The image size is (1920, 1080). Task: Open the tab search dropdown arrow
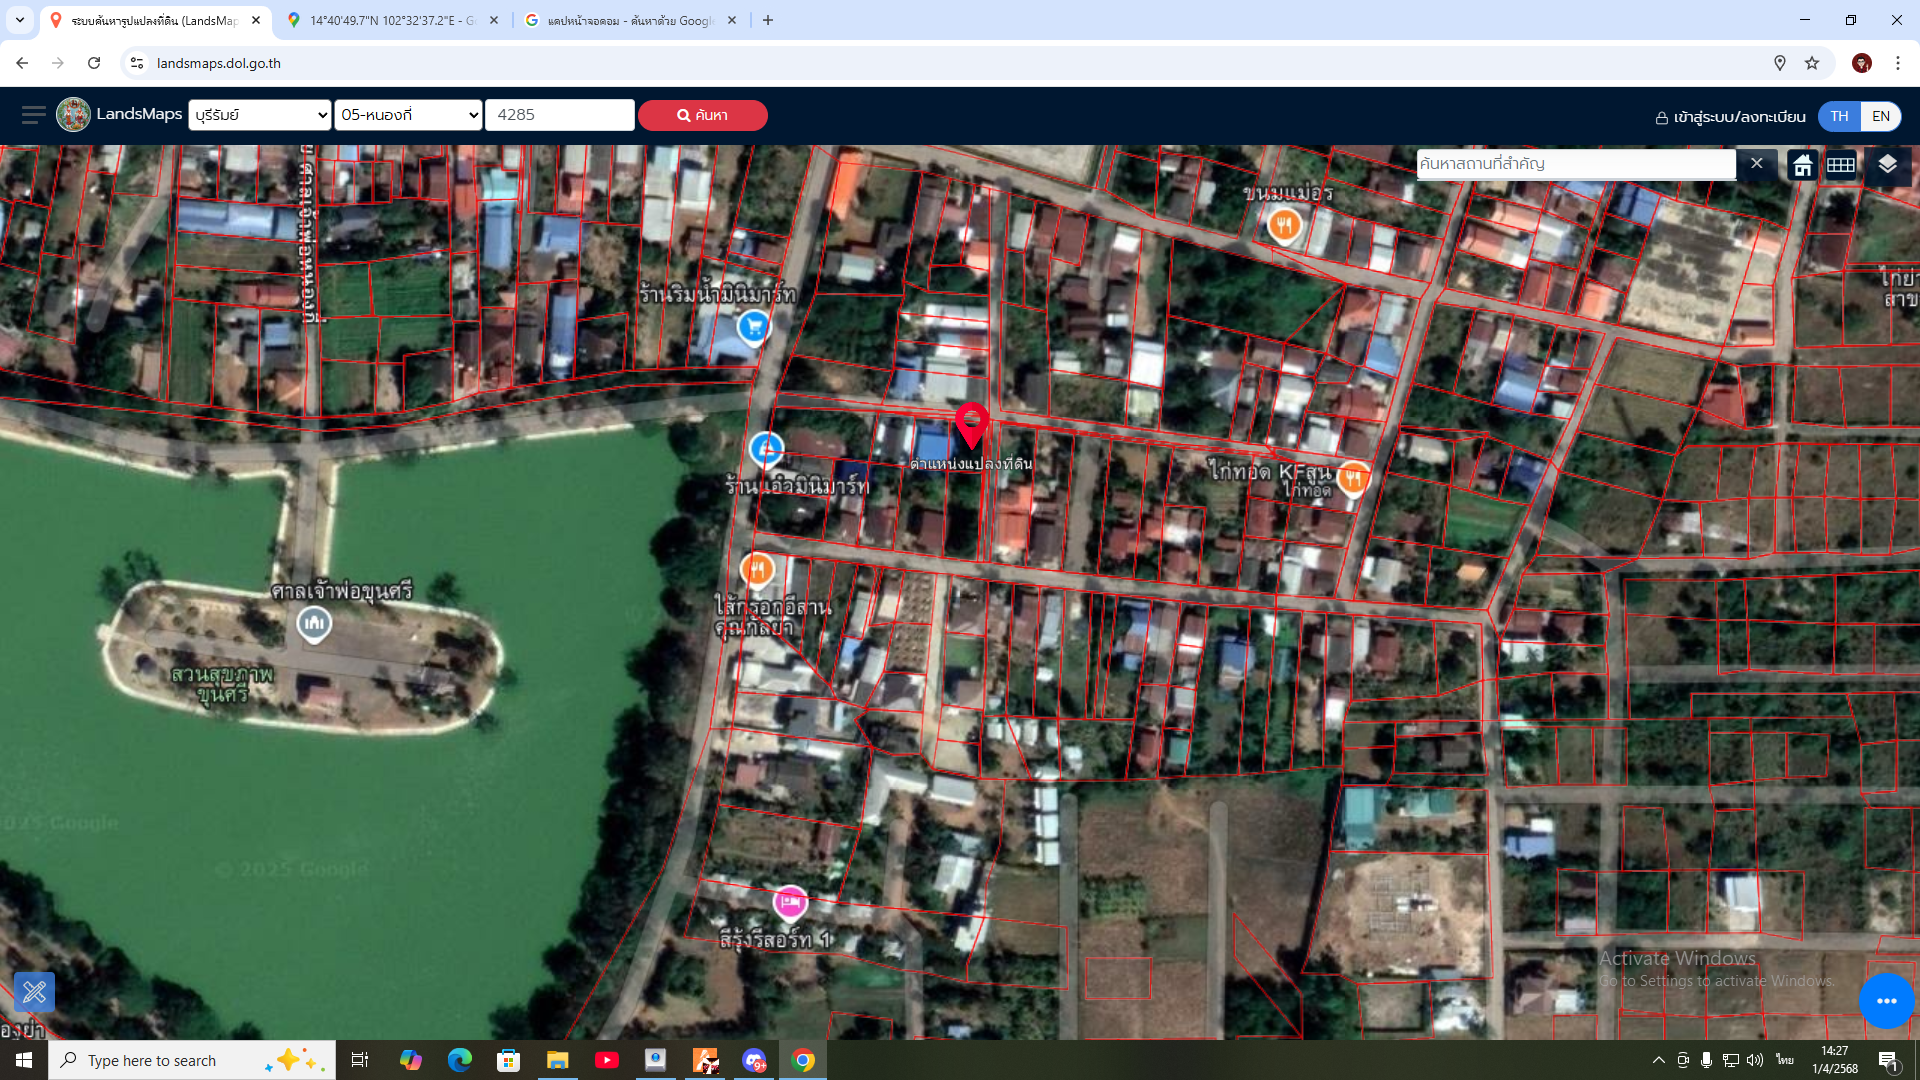(x=20, y=20)
